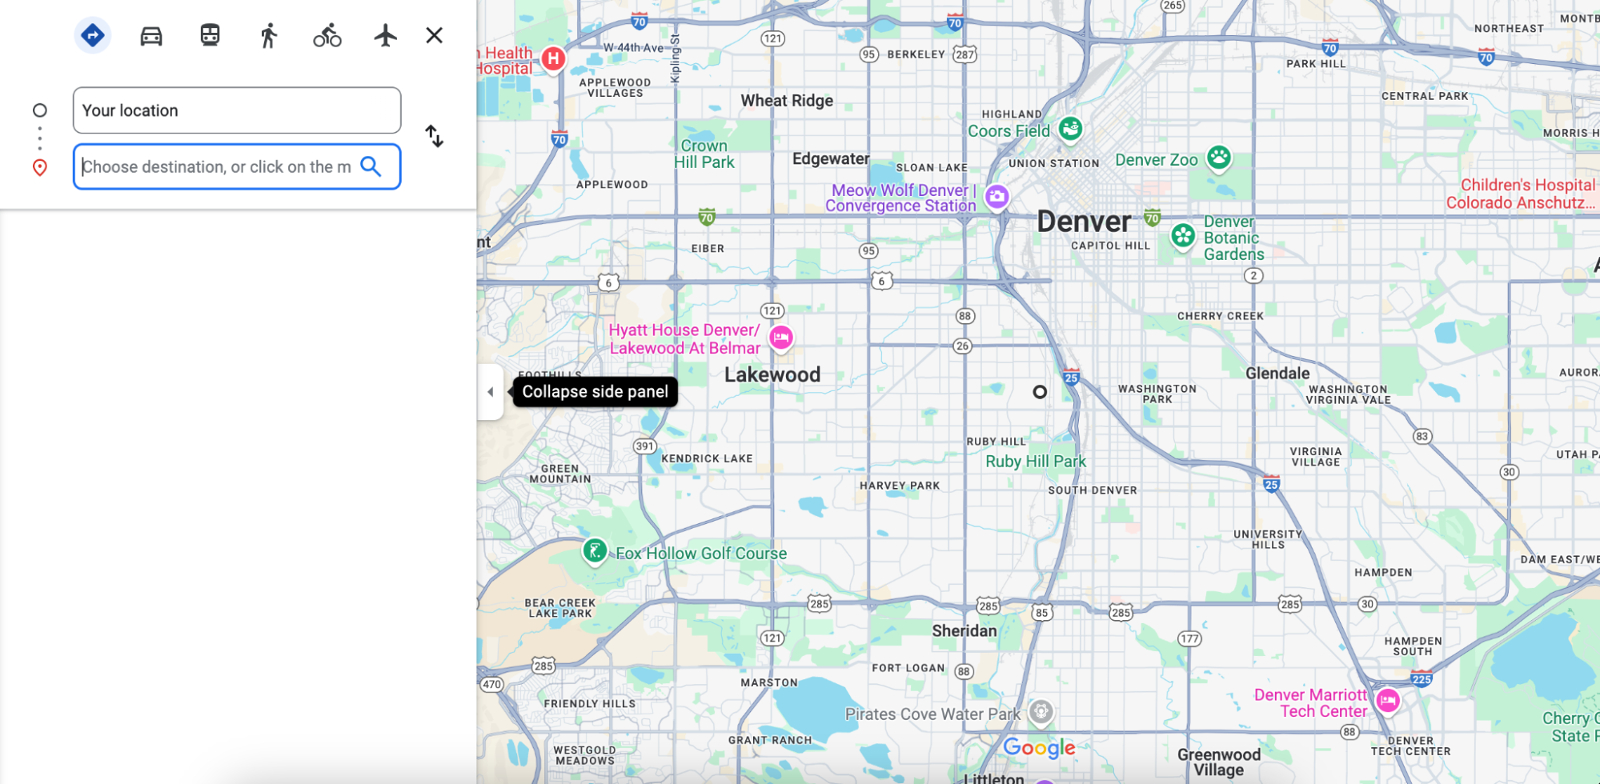Open Denver Marriott Tech Center hotel pin
1600x784 pixels.
click(x=1387, y=701)
